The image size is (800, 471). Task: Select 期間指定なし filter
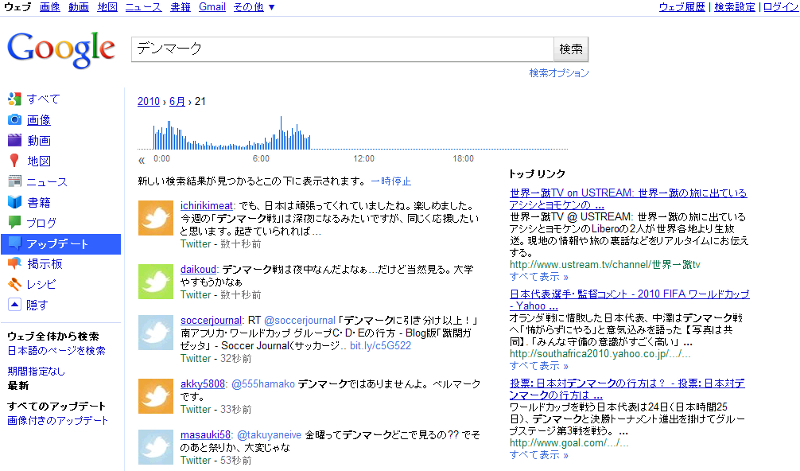(x=36, y=371)
